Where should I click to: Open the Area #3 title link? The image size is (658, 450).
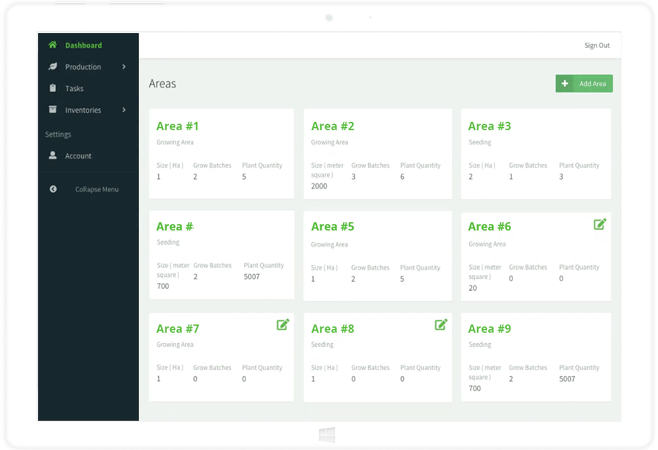coord(489,126)
